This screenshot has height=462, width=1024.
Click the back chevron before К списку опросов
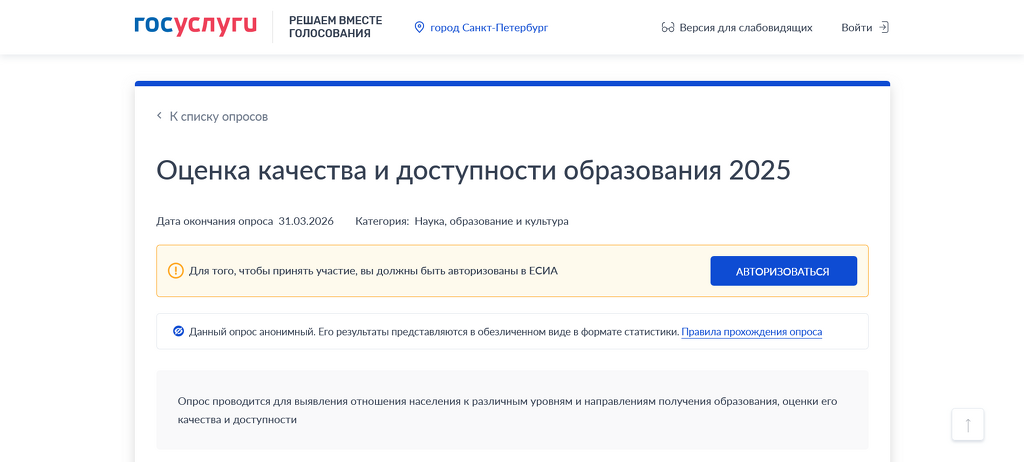pyautogui.click(x=159, y=116)
